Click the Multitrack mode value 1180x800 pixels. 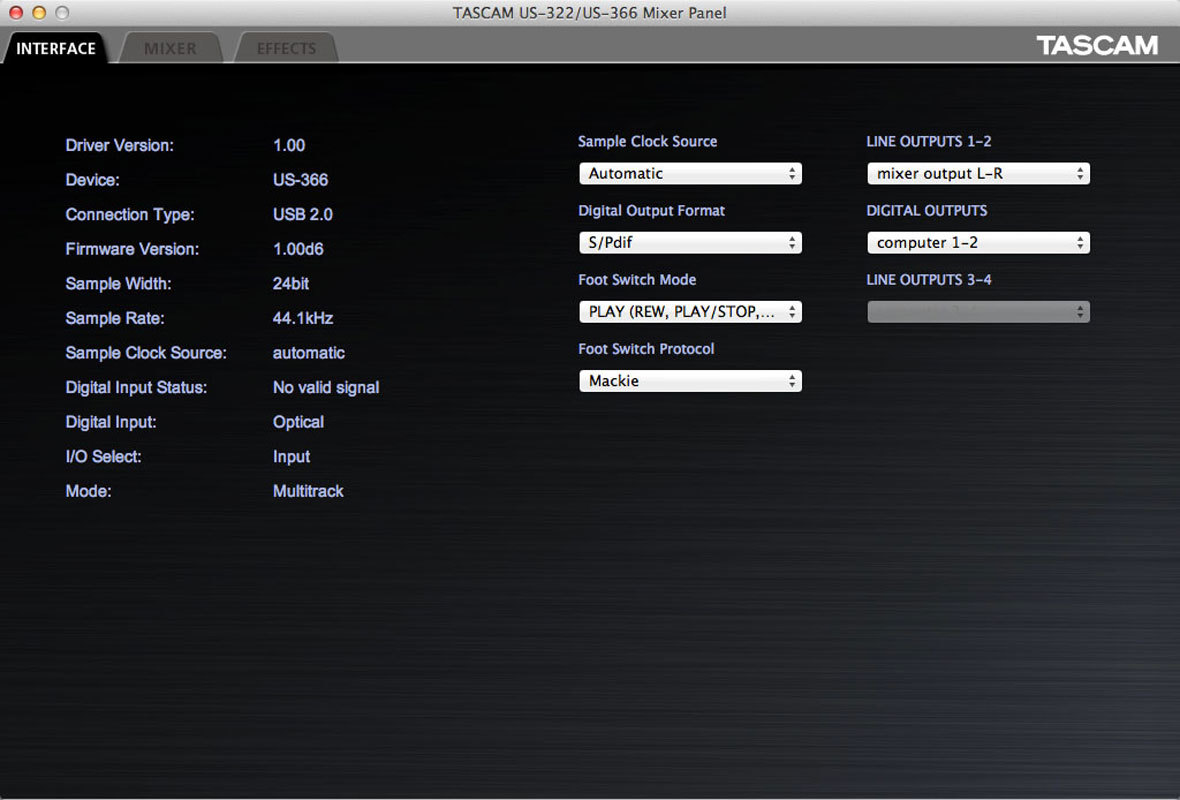[308, 492]
